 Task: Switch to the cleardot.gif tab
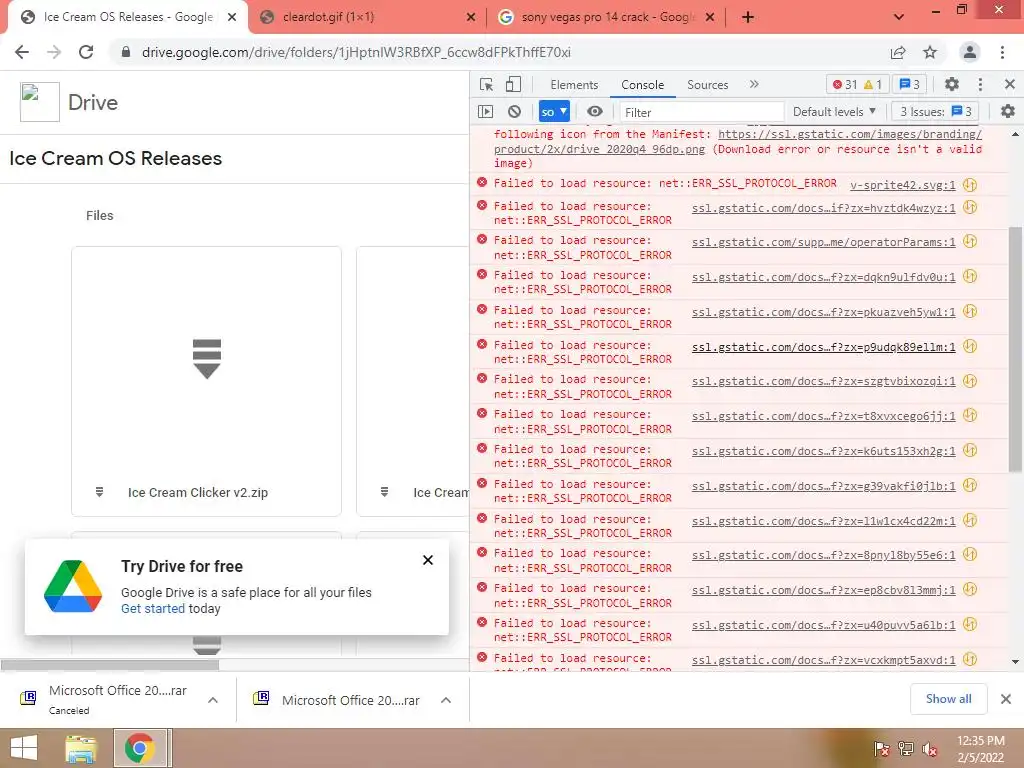tap(328, 17)
